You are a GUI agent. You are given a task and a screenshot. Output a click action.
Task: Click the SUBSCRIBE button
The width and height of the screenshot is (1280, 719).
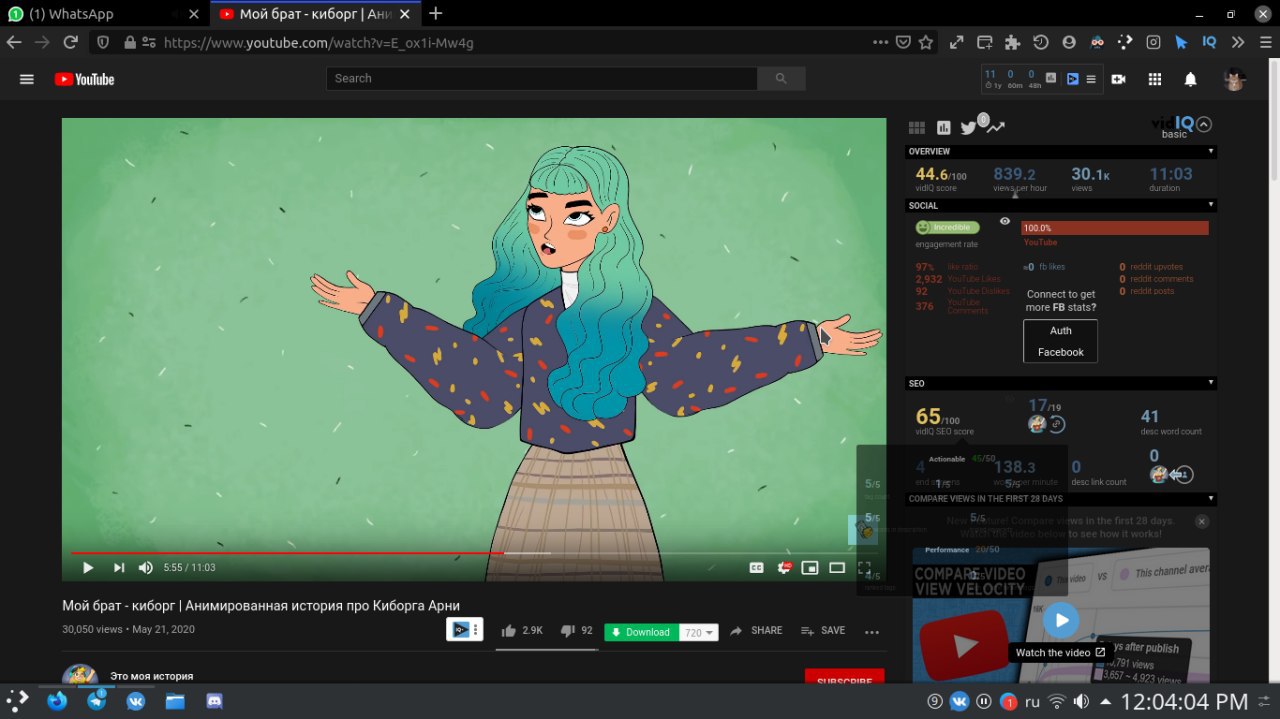(845, 677)
